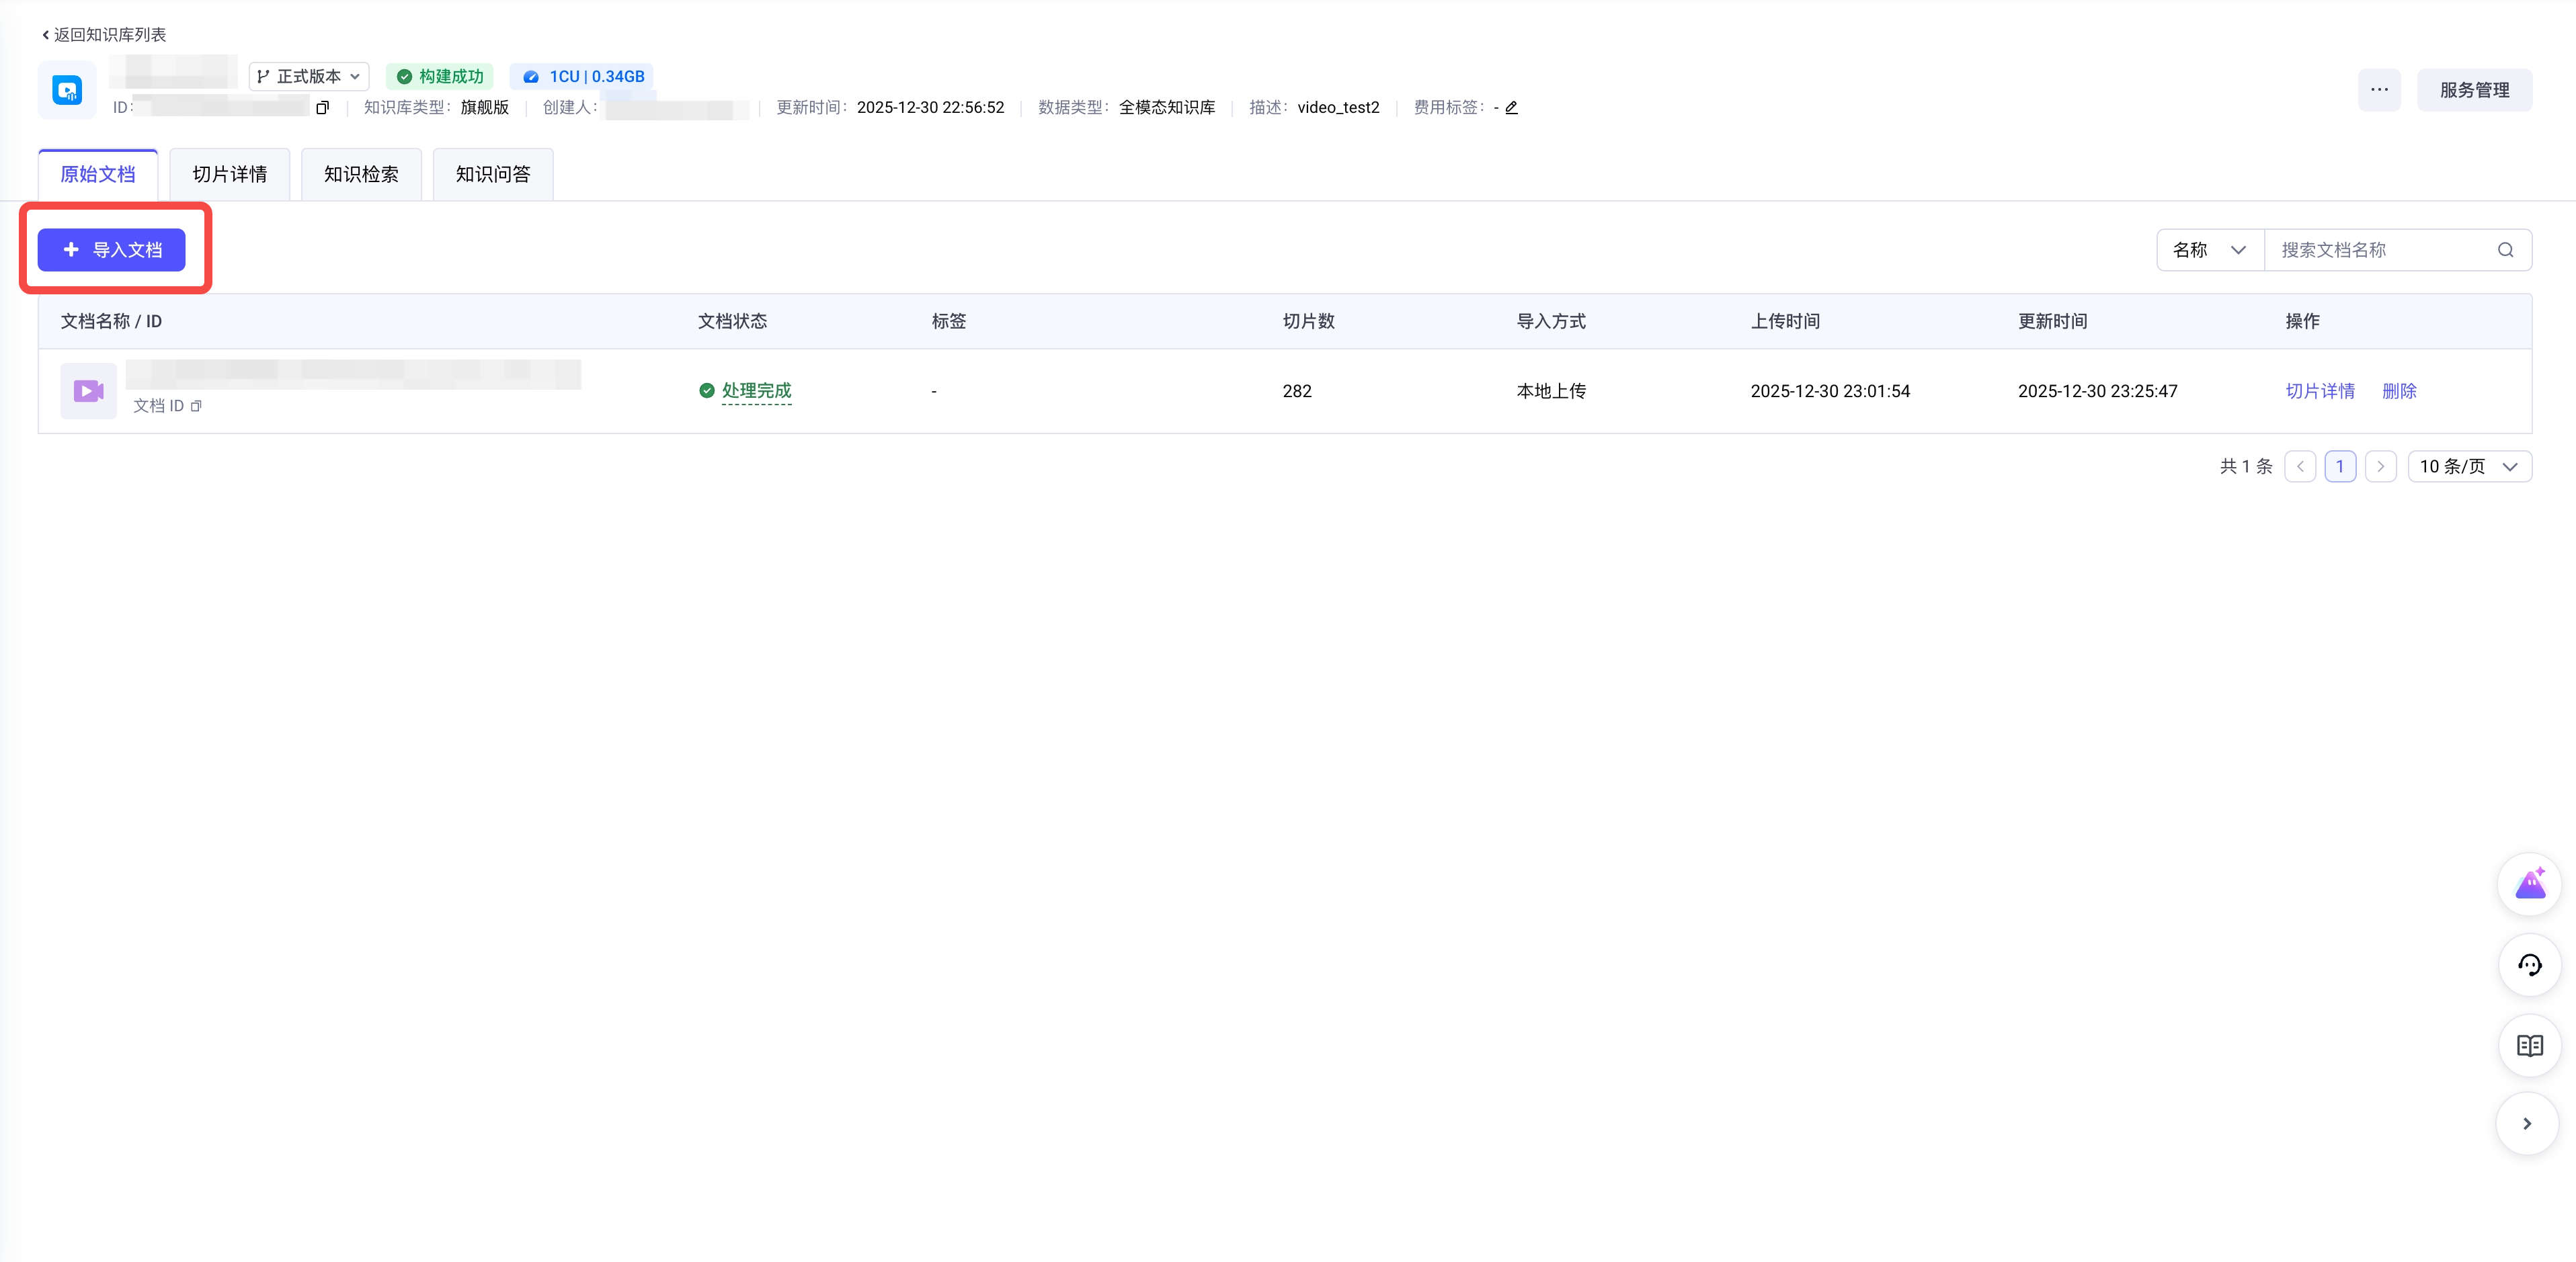Click the edit cost tag pencil icon
This screenshot has width=2576, height=1262.
pos(1511,108)
